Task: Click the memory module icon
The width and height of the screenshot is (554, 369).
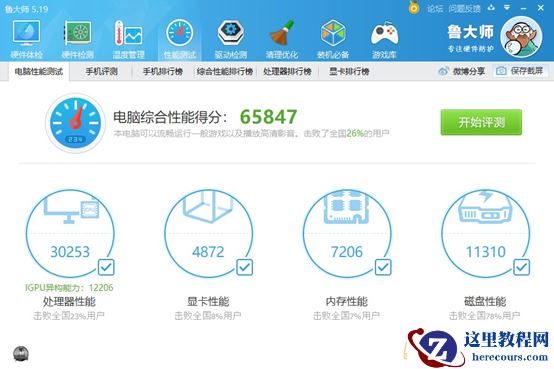Action: point(347,207)
